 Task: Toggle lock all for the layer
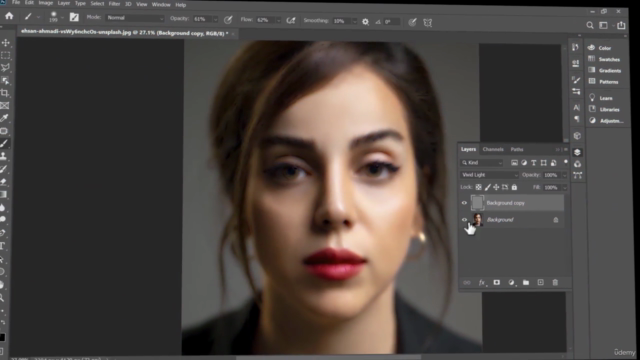pyautogui.click(x=514, y=187)
